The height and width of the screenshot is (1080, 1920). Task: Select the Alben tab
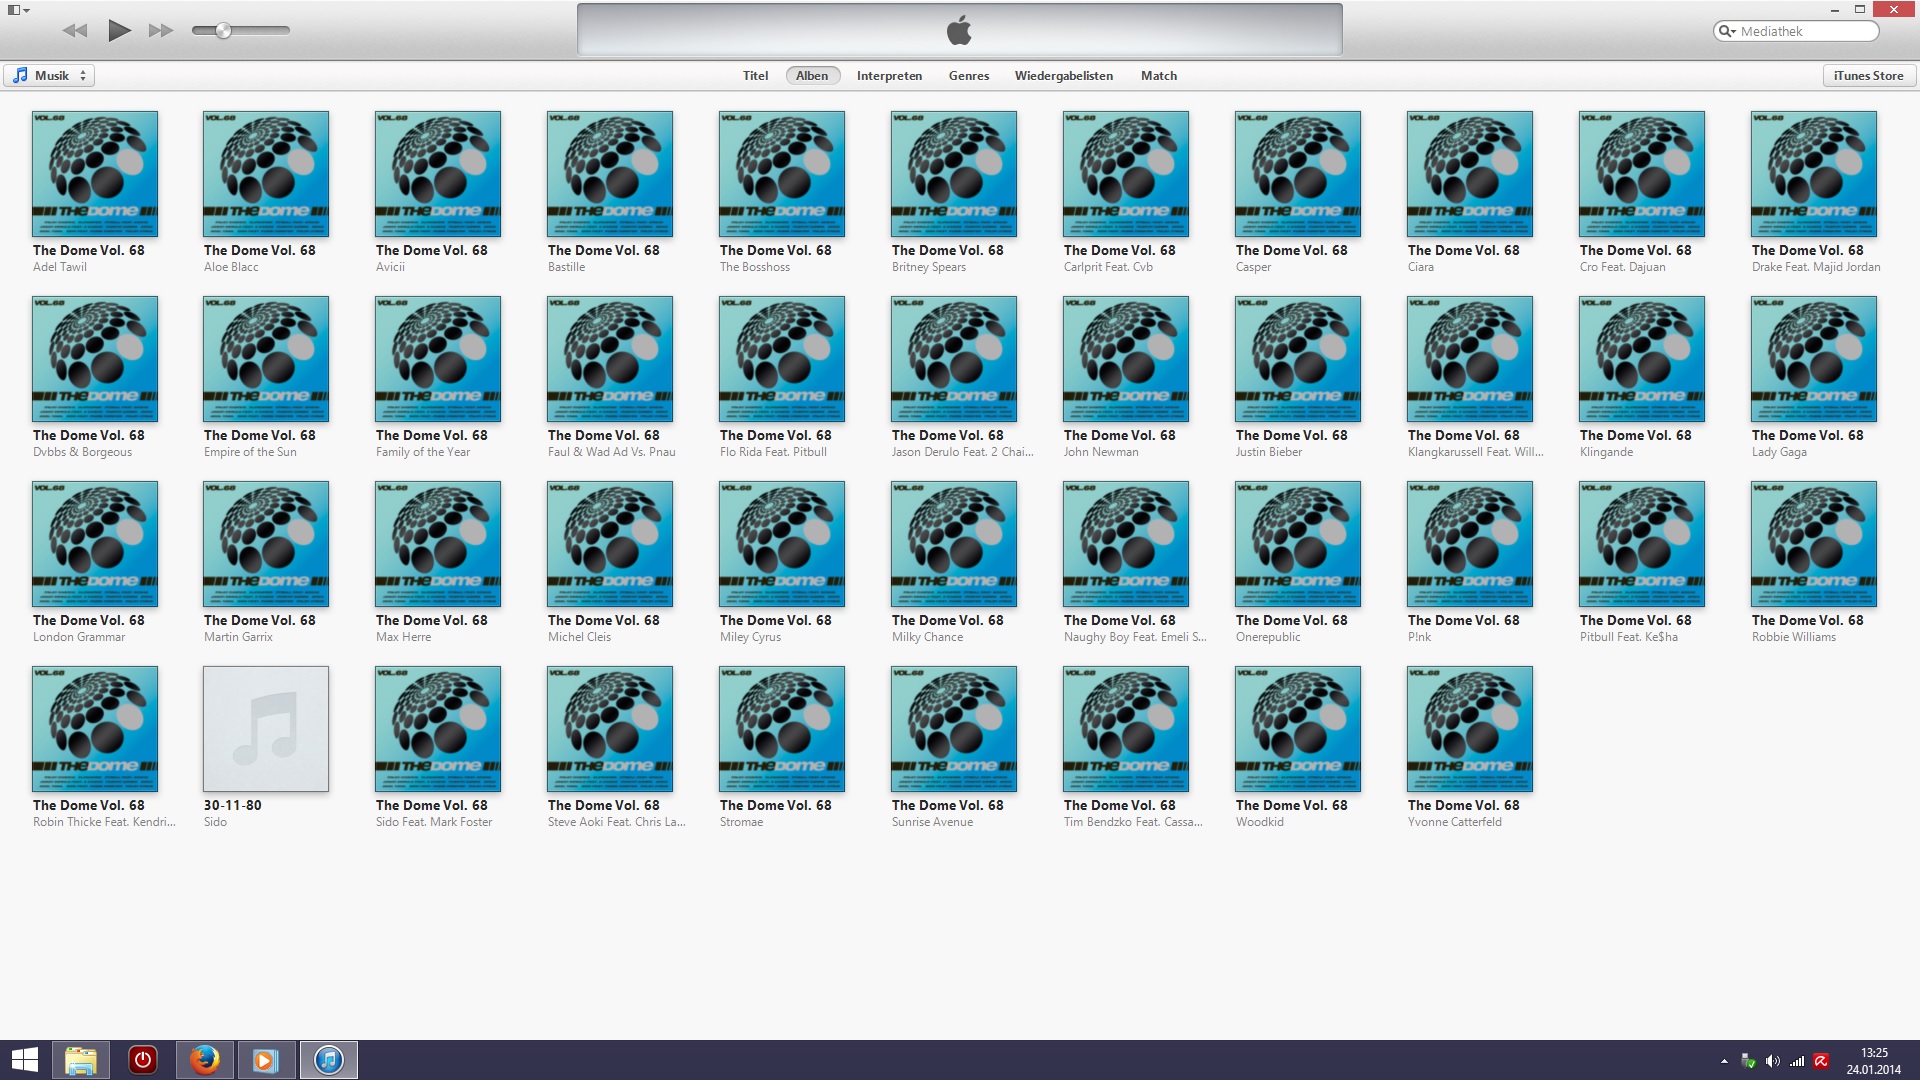[812, 75]
